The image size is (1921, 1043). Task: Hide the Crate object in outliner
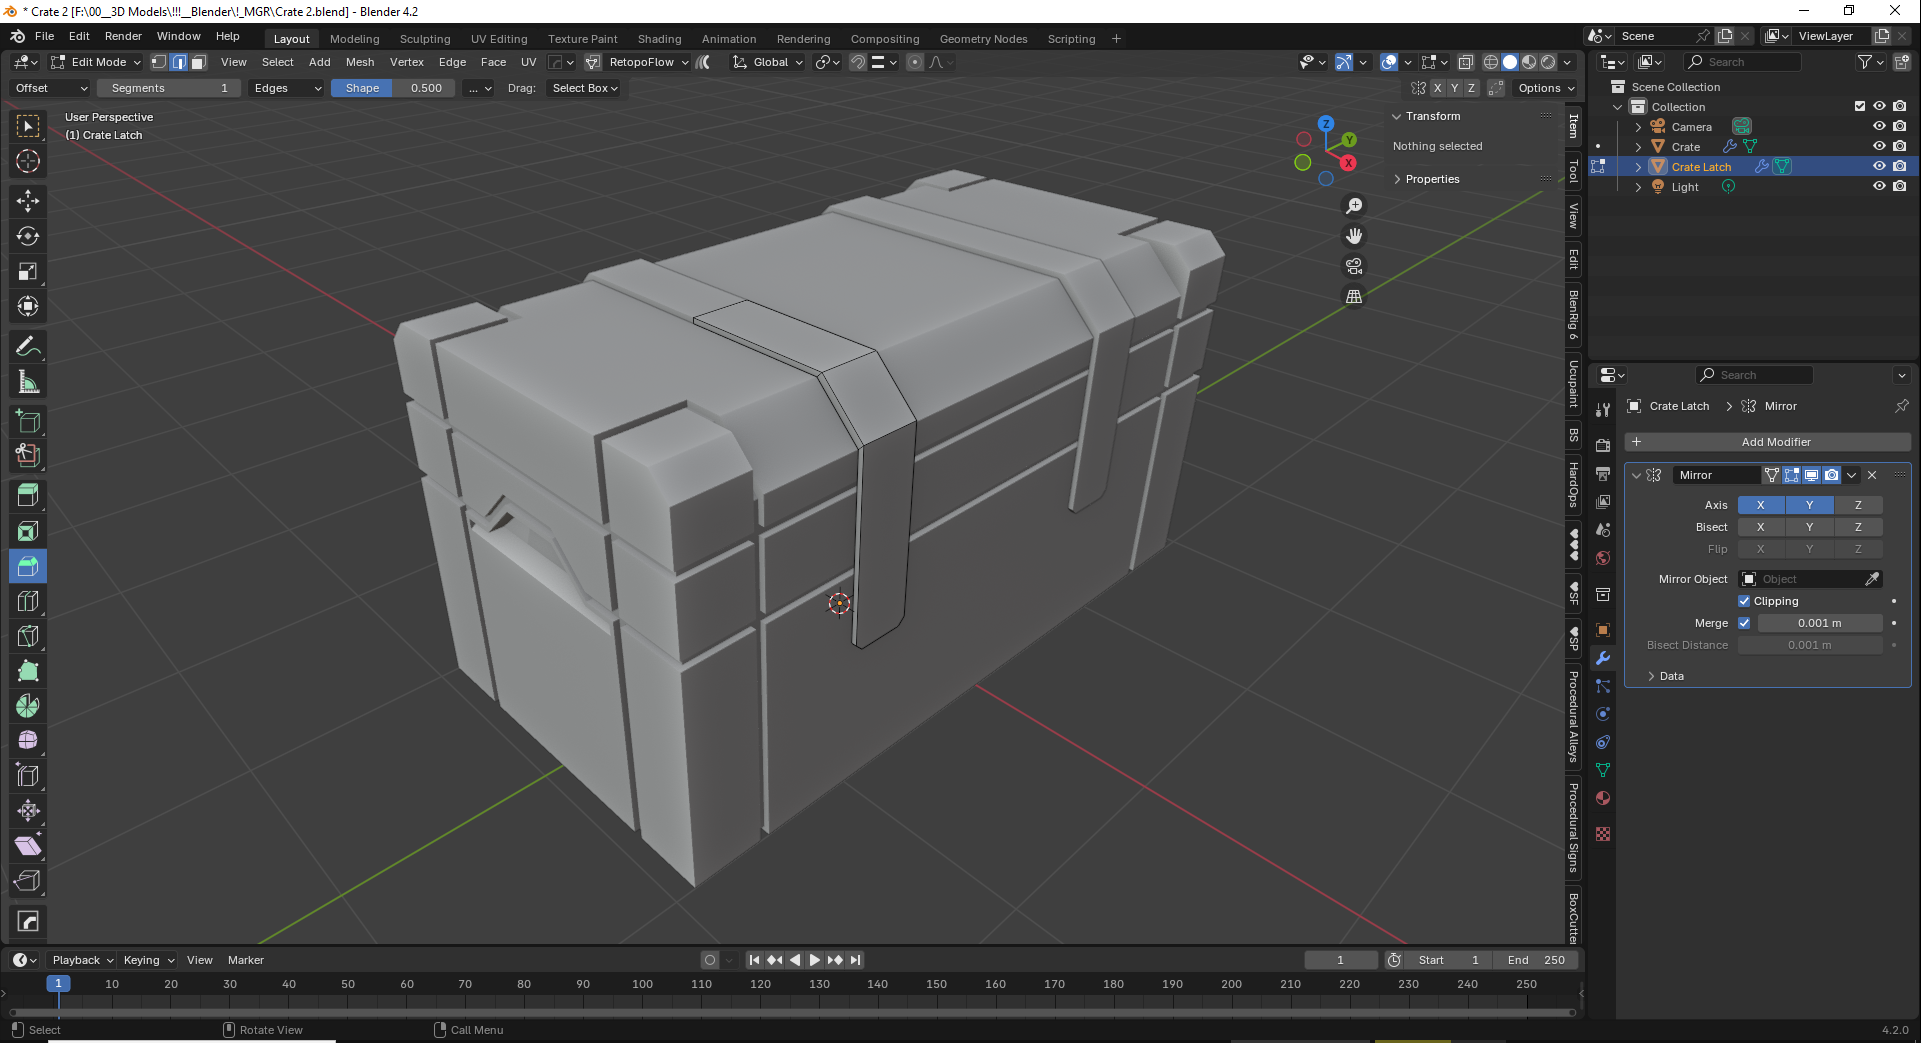point(1879,146)
